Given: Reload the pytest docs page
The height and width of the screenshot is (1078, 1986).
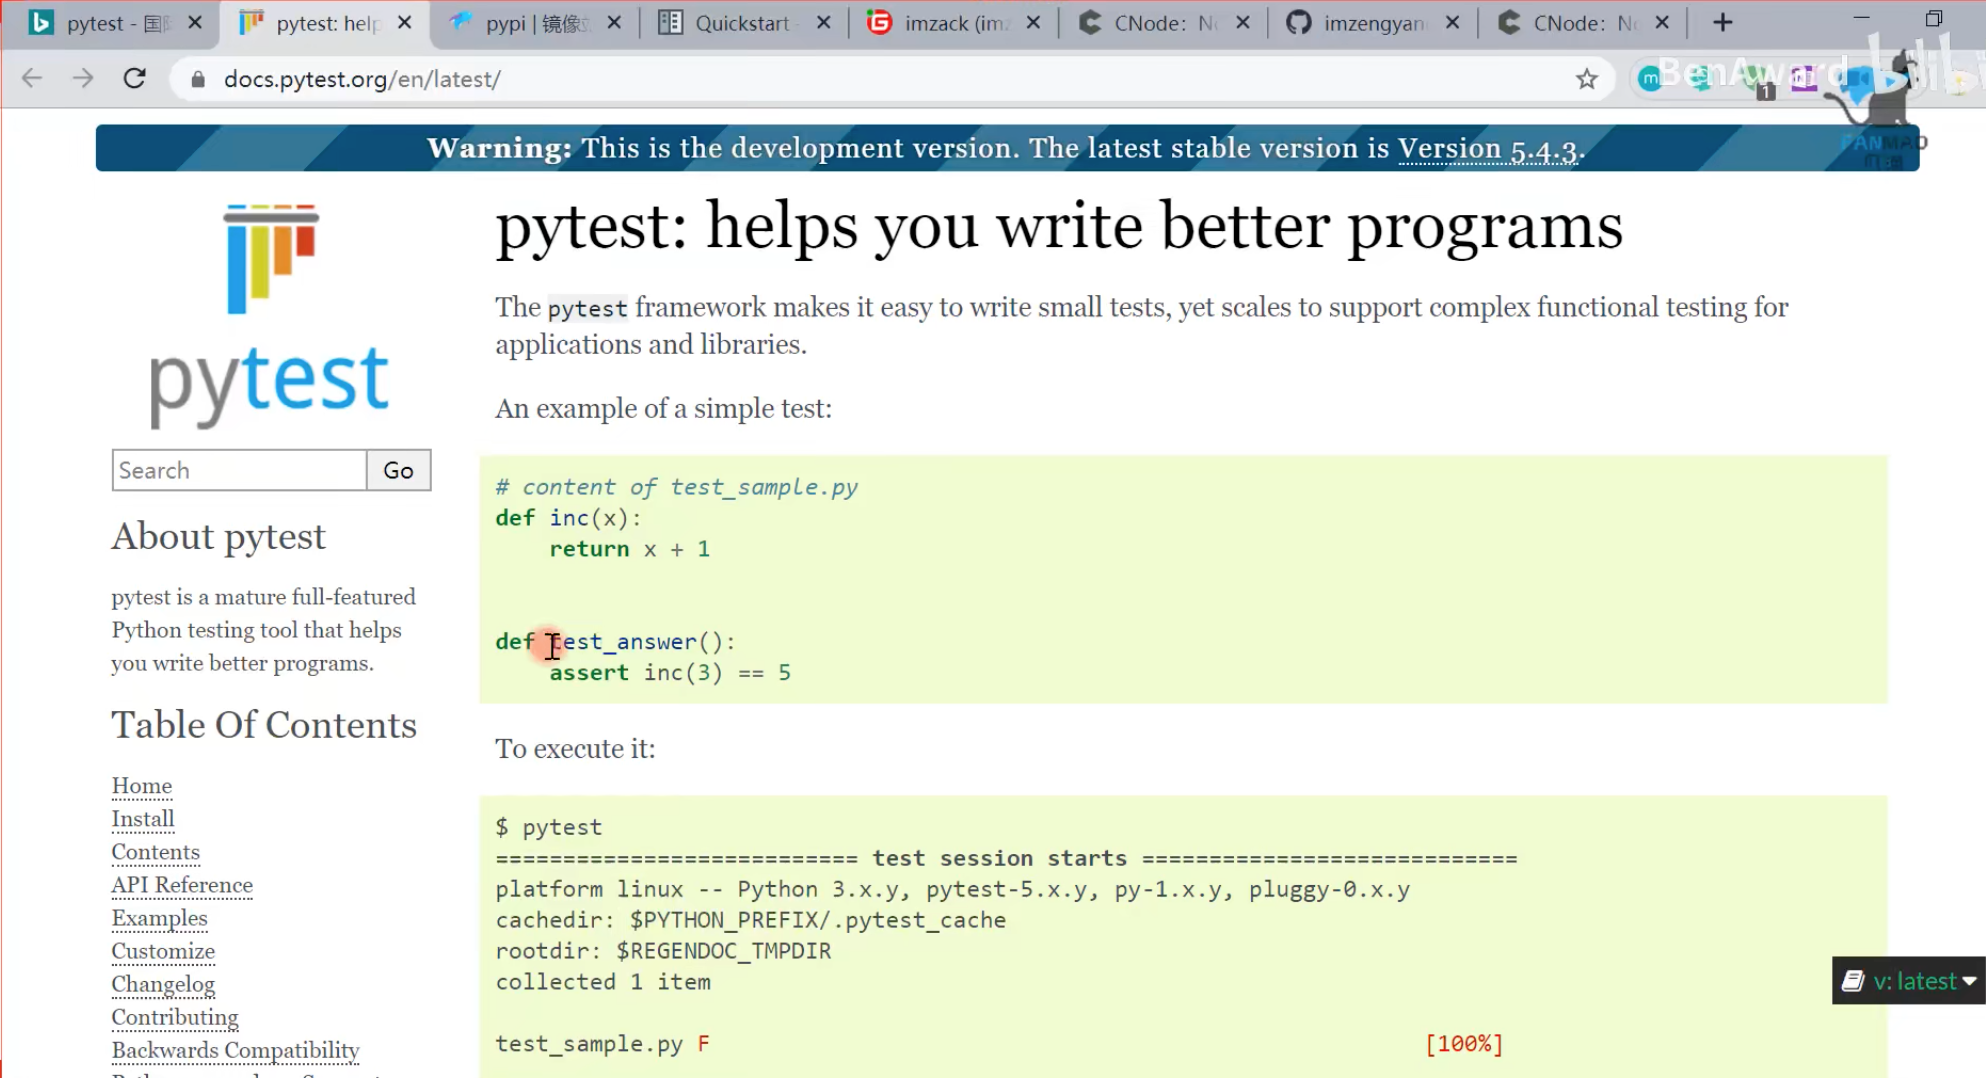Looking at the screenshot, I should (x=135, y=79).
